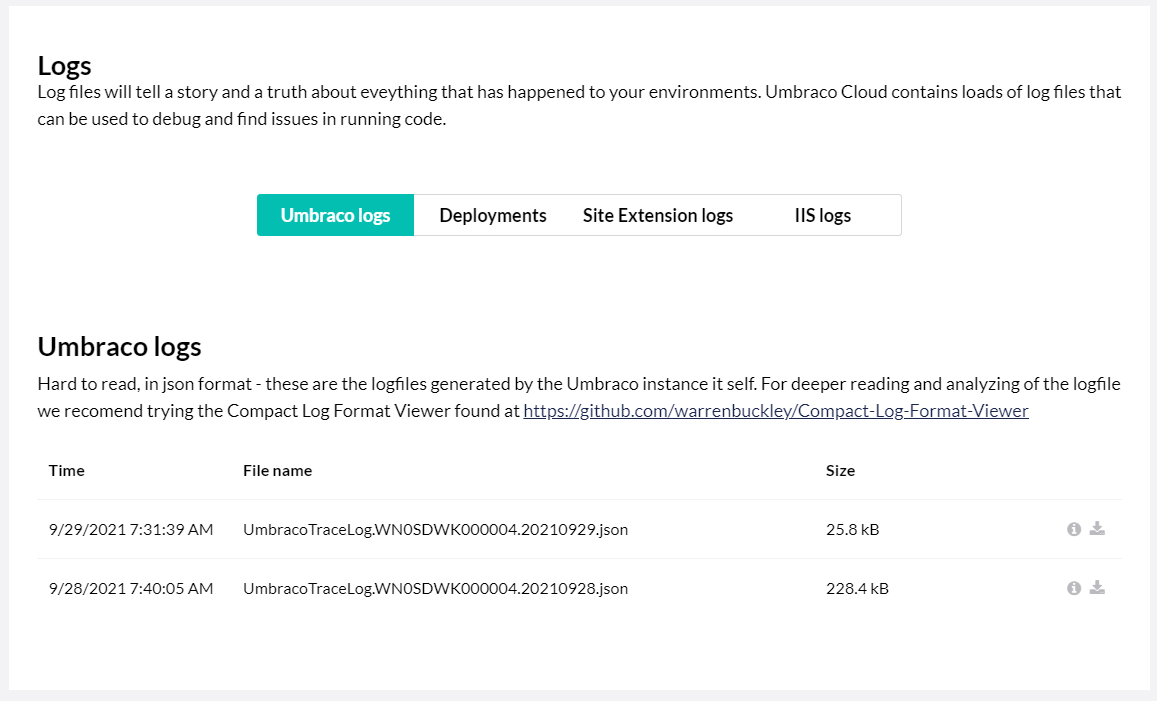Click the 9/28/2021 7:40:05 AM timestamp
The width and height of the screenshot is (1157, 701).
tap(131, 588)
